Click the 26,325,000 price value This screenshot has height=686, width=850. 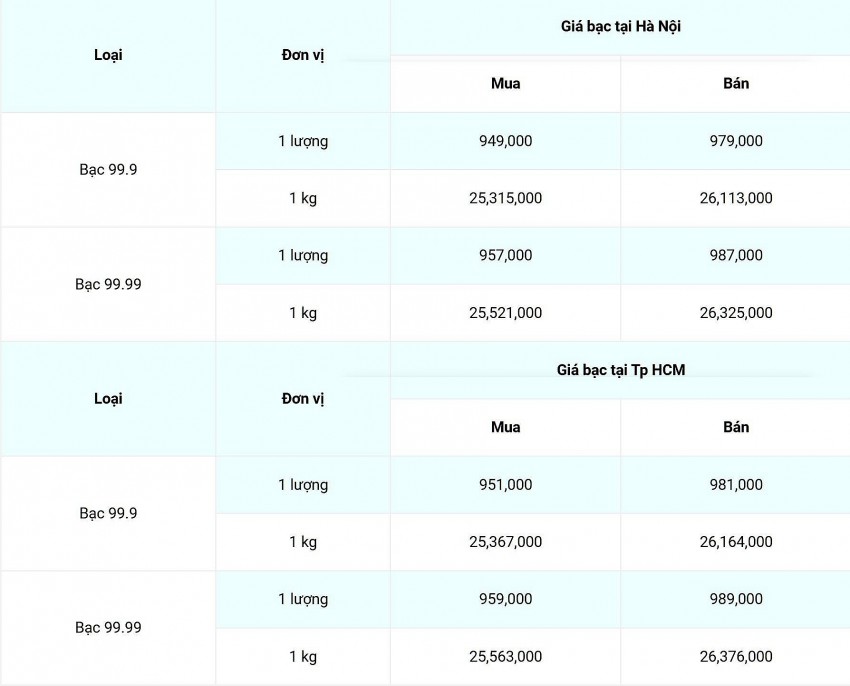click(735, 313)
